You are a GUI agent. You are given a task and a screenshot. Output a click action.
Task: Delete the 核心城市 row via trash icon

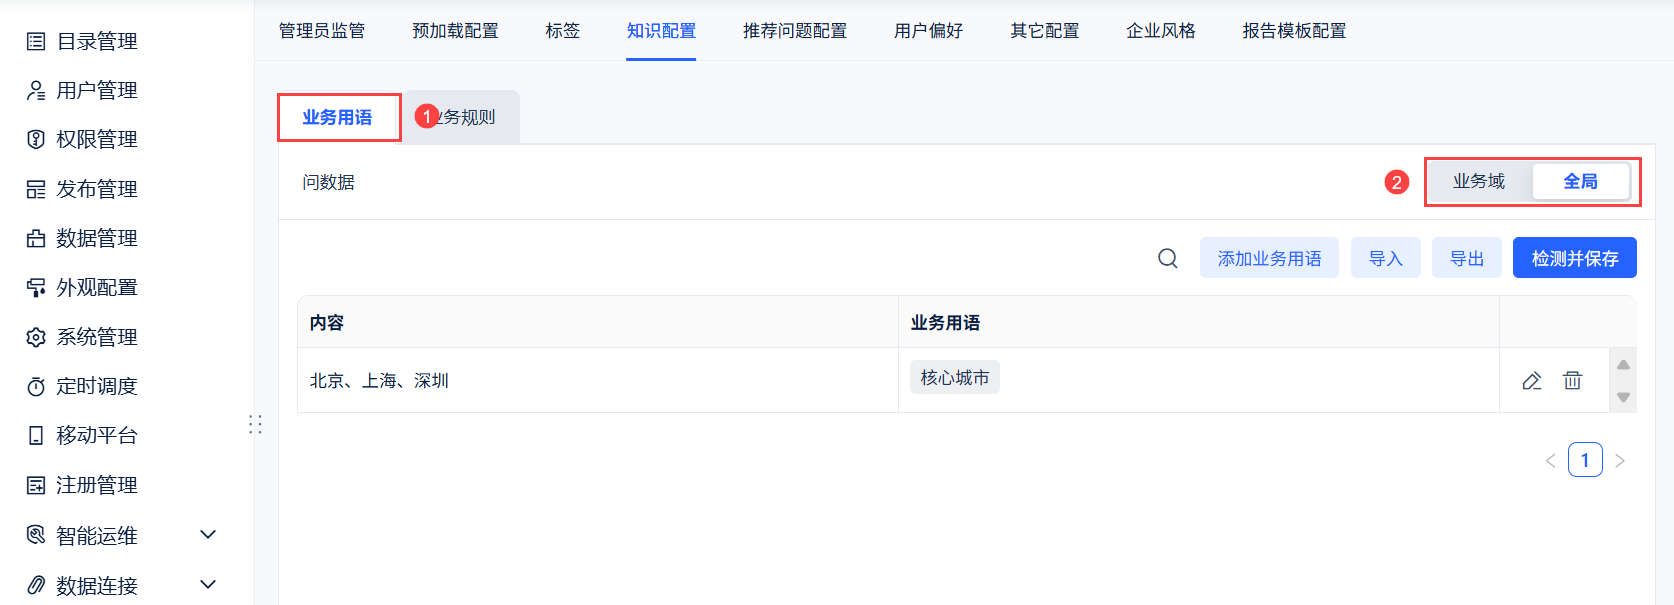coord(1572,381)
